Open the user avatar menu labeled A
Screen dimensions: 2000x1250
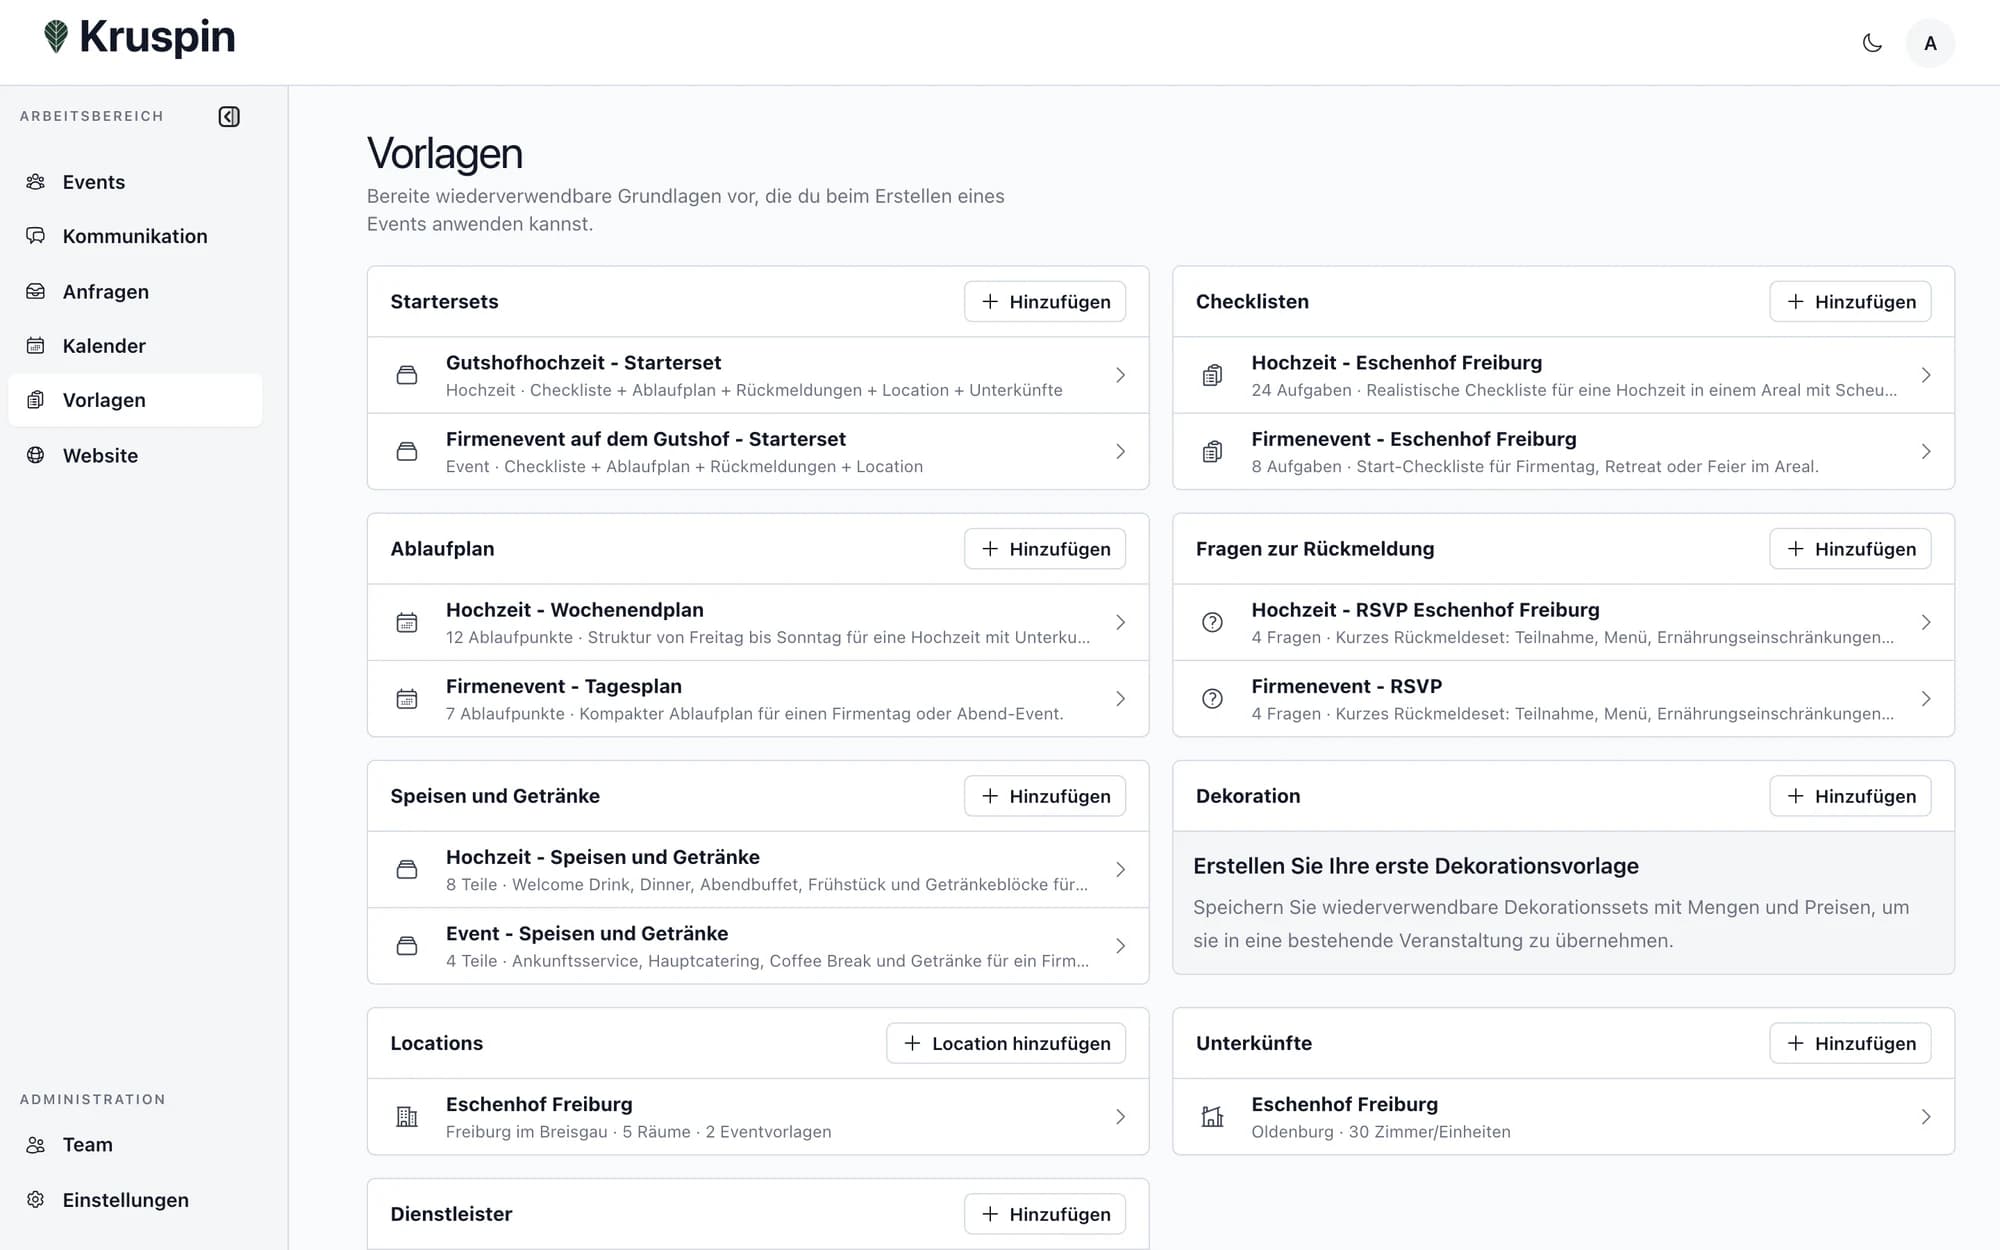[x=1930, y=43]
